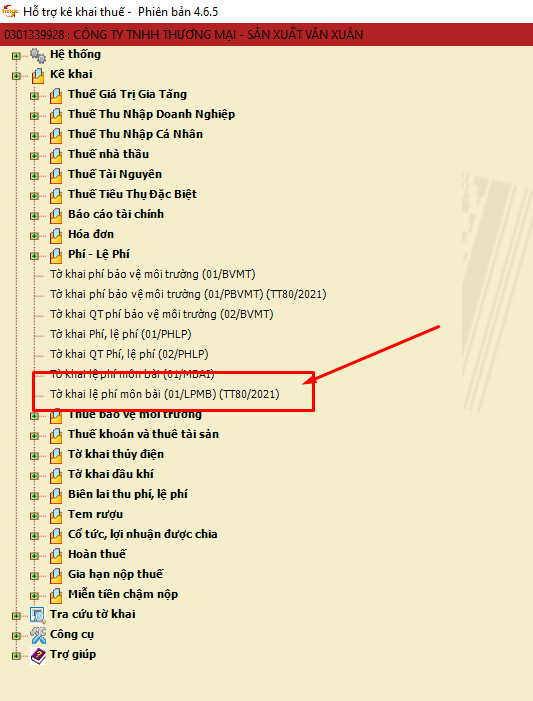Expand the Thuế Thu Nhập Cá Nhân node
This screenshot has width=533, height=701.
(34, 136)
